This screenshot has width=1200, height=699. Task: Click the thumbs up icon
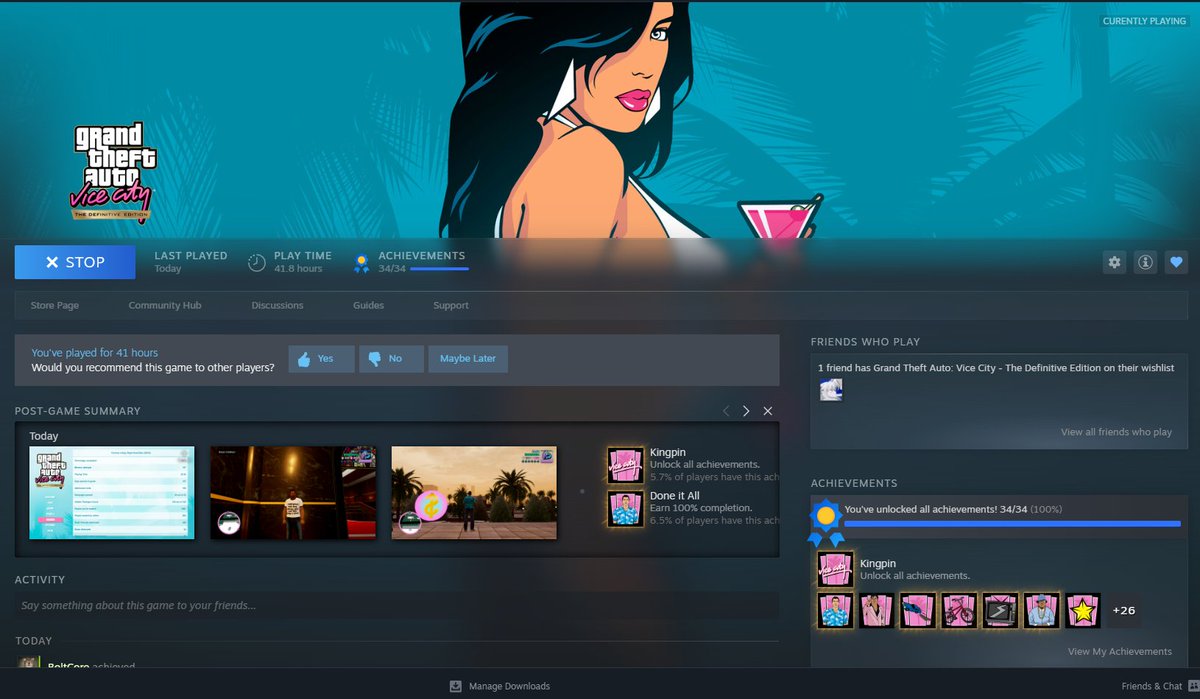tap(304, 359)
